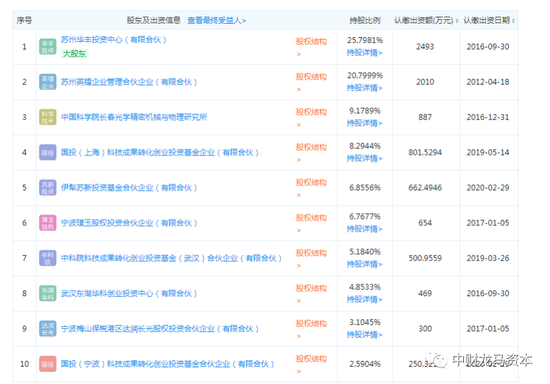Viewport: 550px width, 384px height.
Task: Select the 500.9559 capital amount cell
Action: coord(425,258)
